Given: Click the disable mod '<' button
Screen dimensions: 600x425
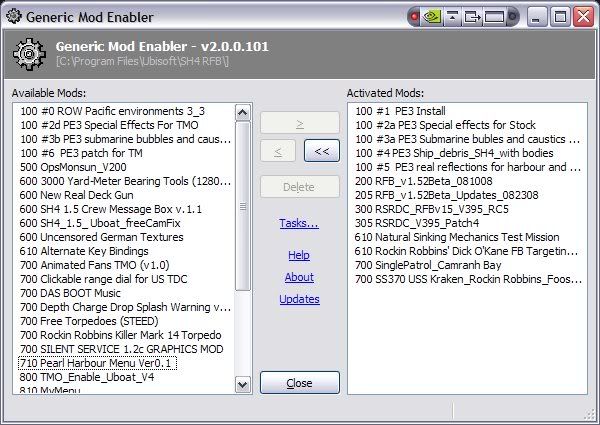Looking at the screenshot, I should pyautogui.click(x=278, y=151).
